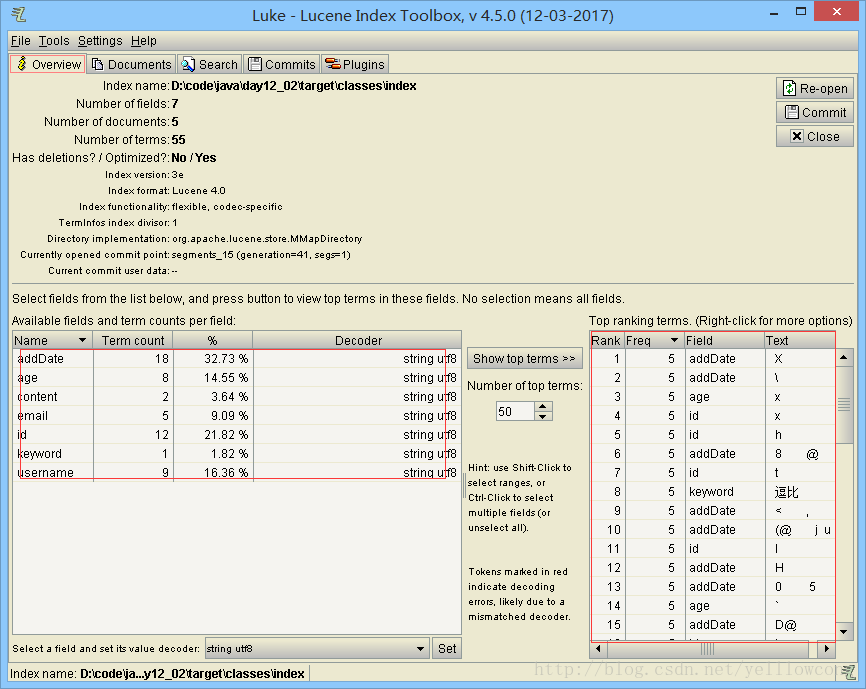Screen dimensions: 866x689
Task: Select the addDate field row
Action: (236, 358)
